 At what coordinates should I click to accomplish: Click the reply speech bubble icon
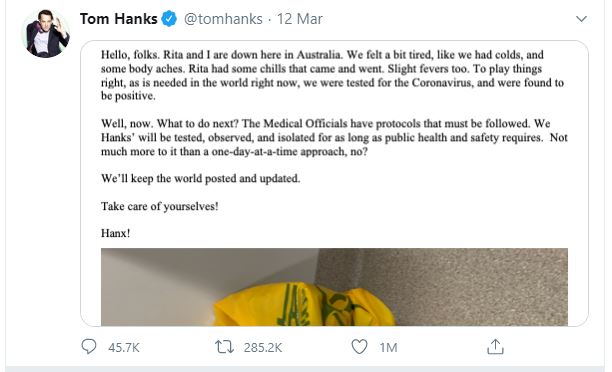tap(89, 347)
